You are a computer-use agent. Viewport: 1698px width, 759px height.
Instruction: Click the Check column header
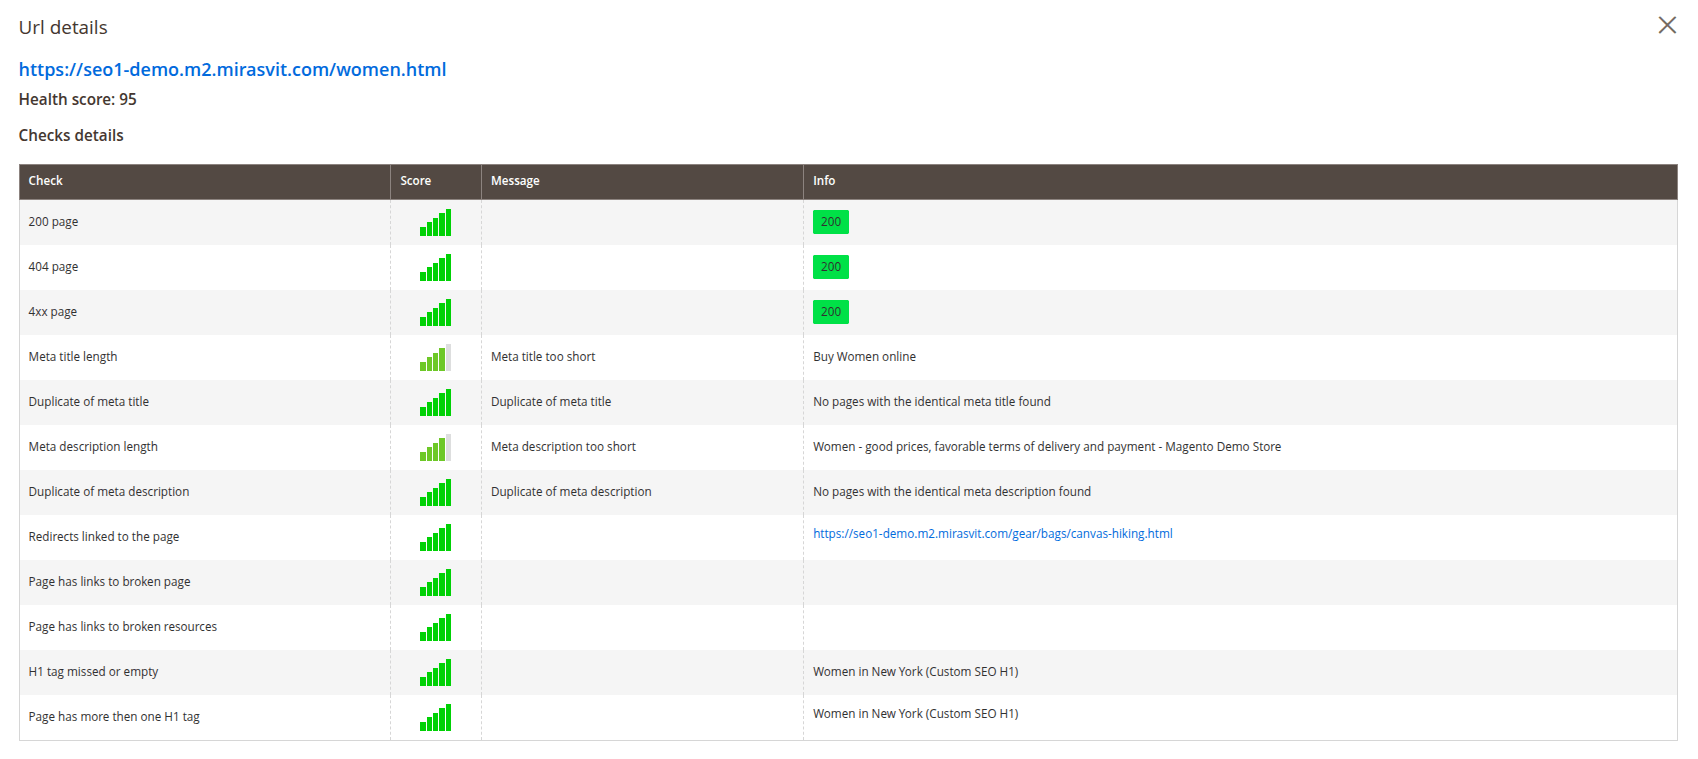click(205, 181)
